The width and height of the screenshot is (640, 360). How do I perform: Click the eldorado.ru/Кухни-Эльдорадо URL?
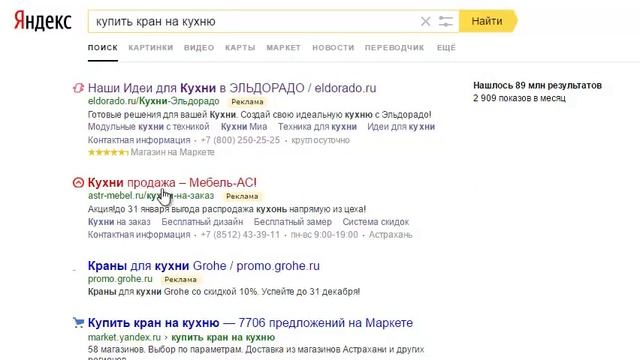click(153, 101)
